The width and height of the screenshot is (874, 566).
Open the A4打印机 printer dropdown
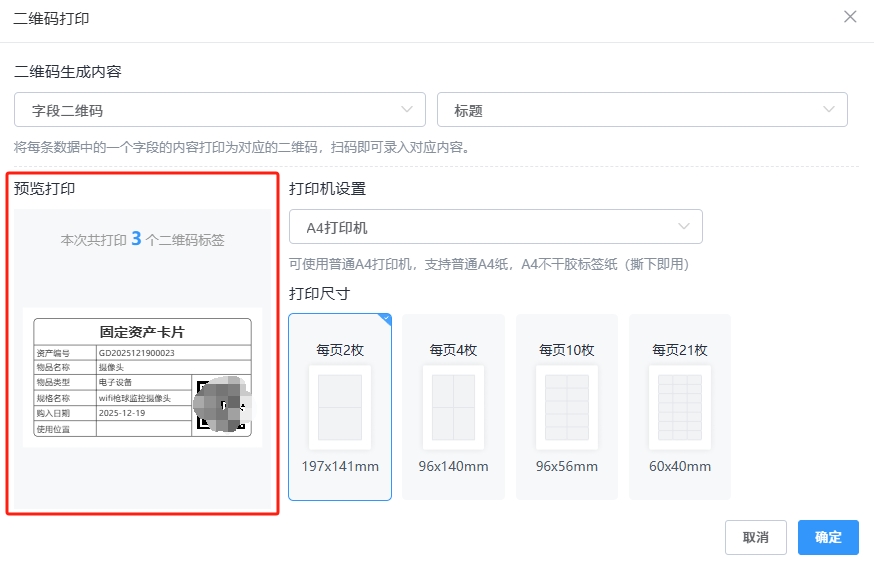click(495, 227)
